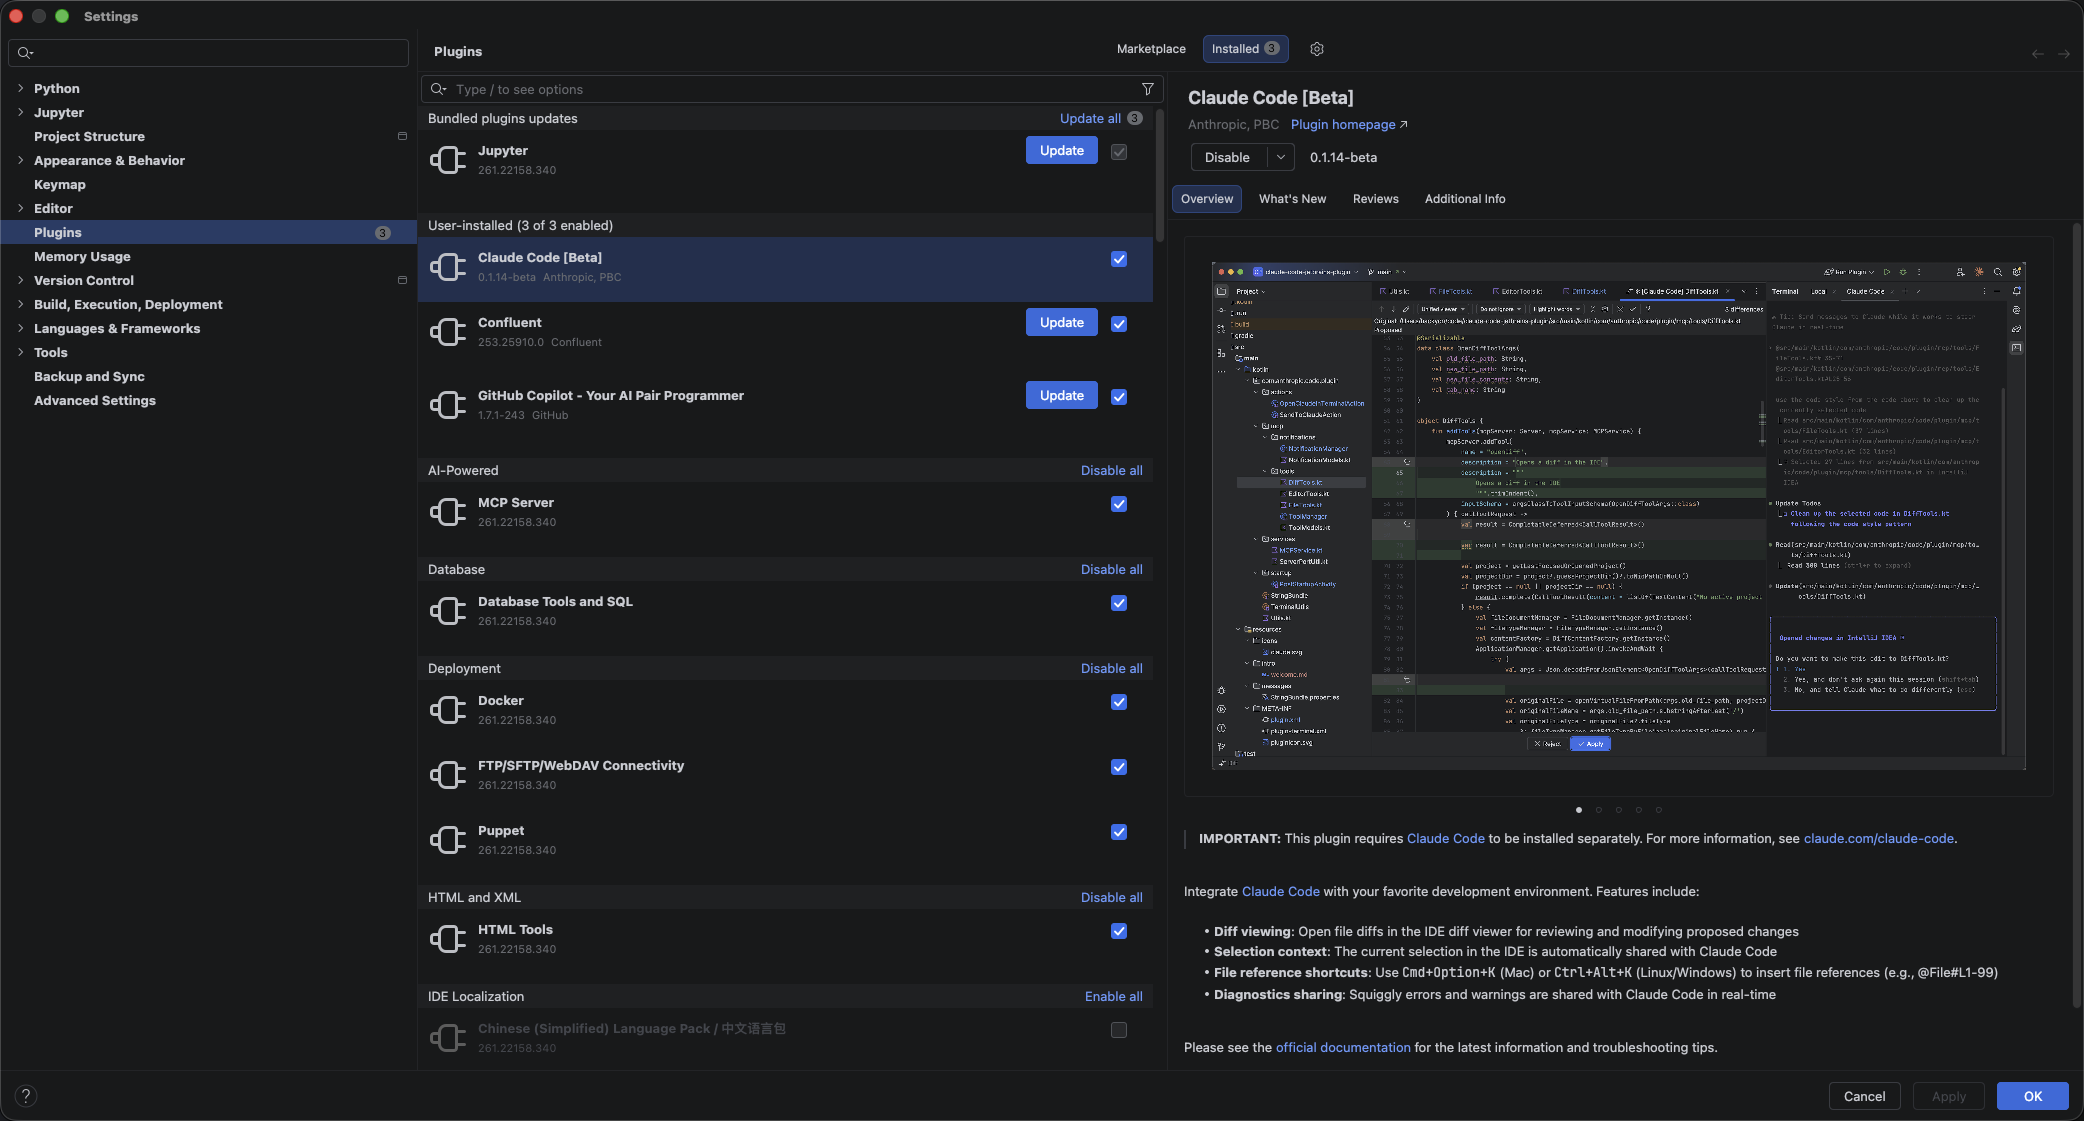Image resolution: width=2084 pixels, height=1121 pixels.
Task: Toggle the Confluent plugin checkbox
Action: point(1119,324)
